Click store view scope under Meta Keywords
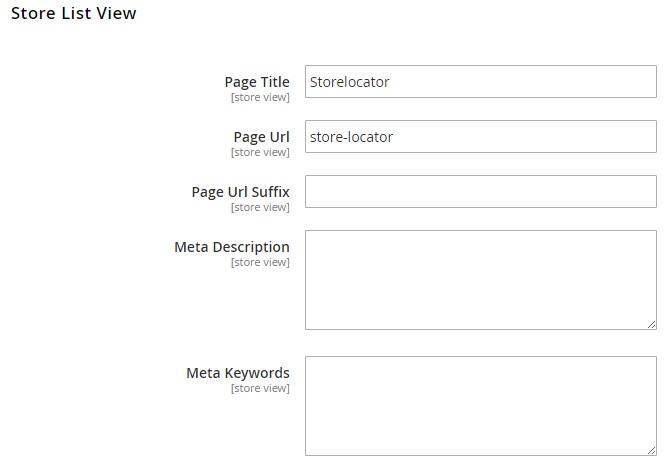 click(260, 389)
